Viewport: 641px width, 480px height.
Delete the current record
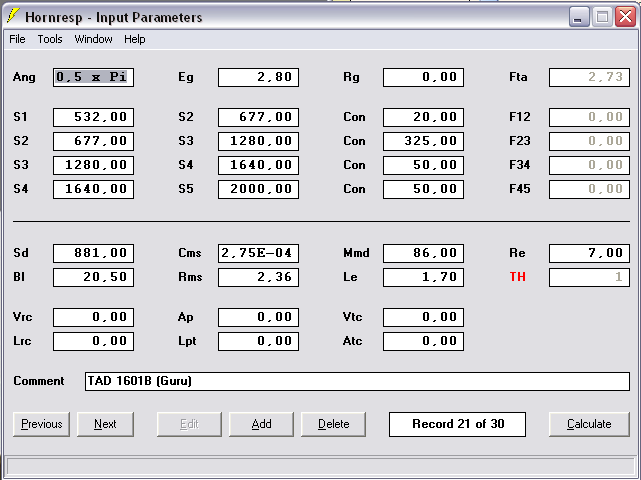click(x=334, y=424)
